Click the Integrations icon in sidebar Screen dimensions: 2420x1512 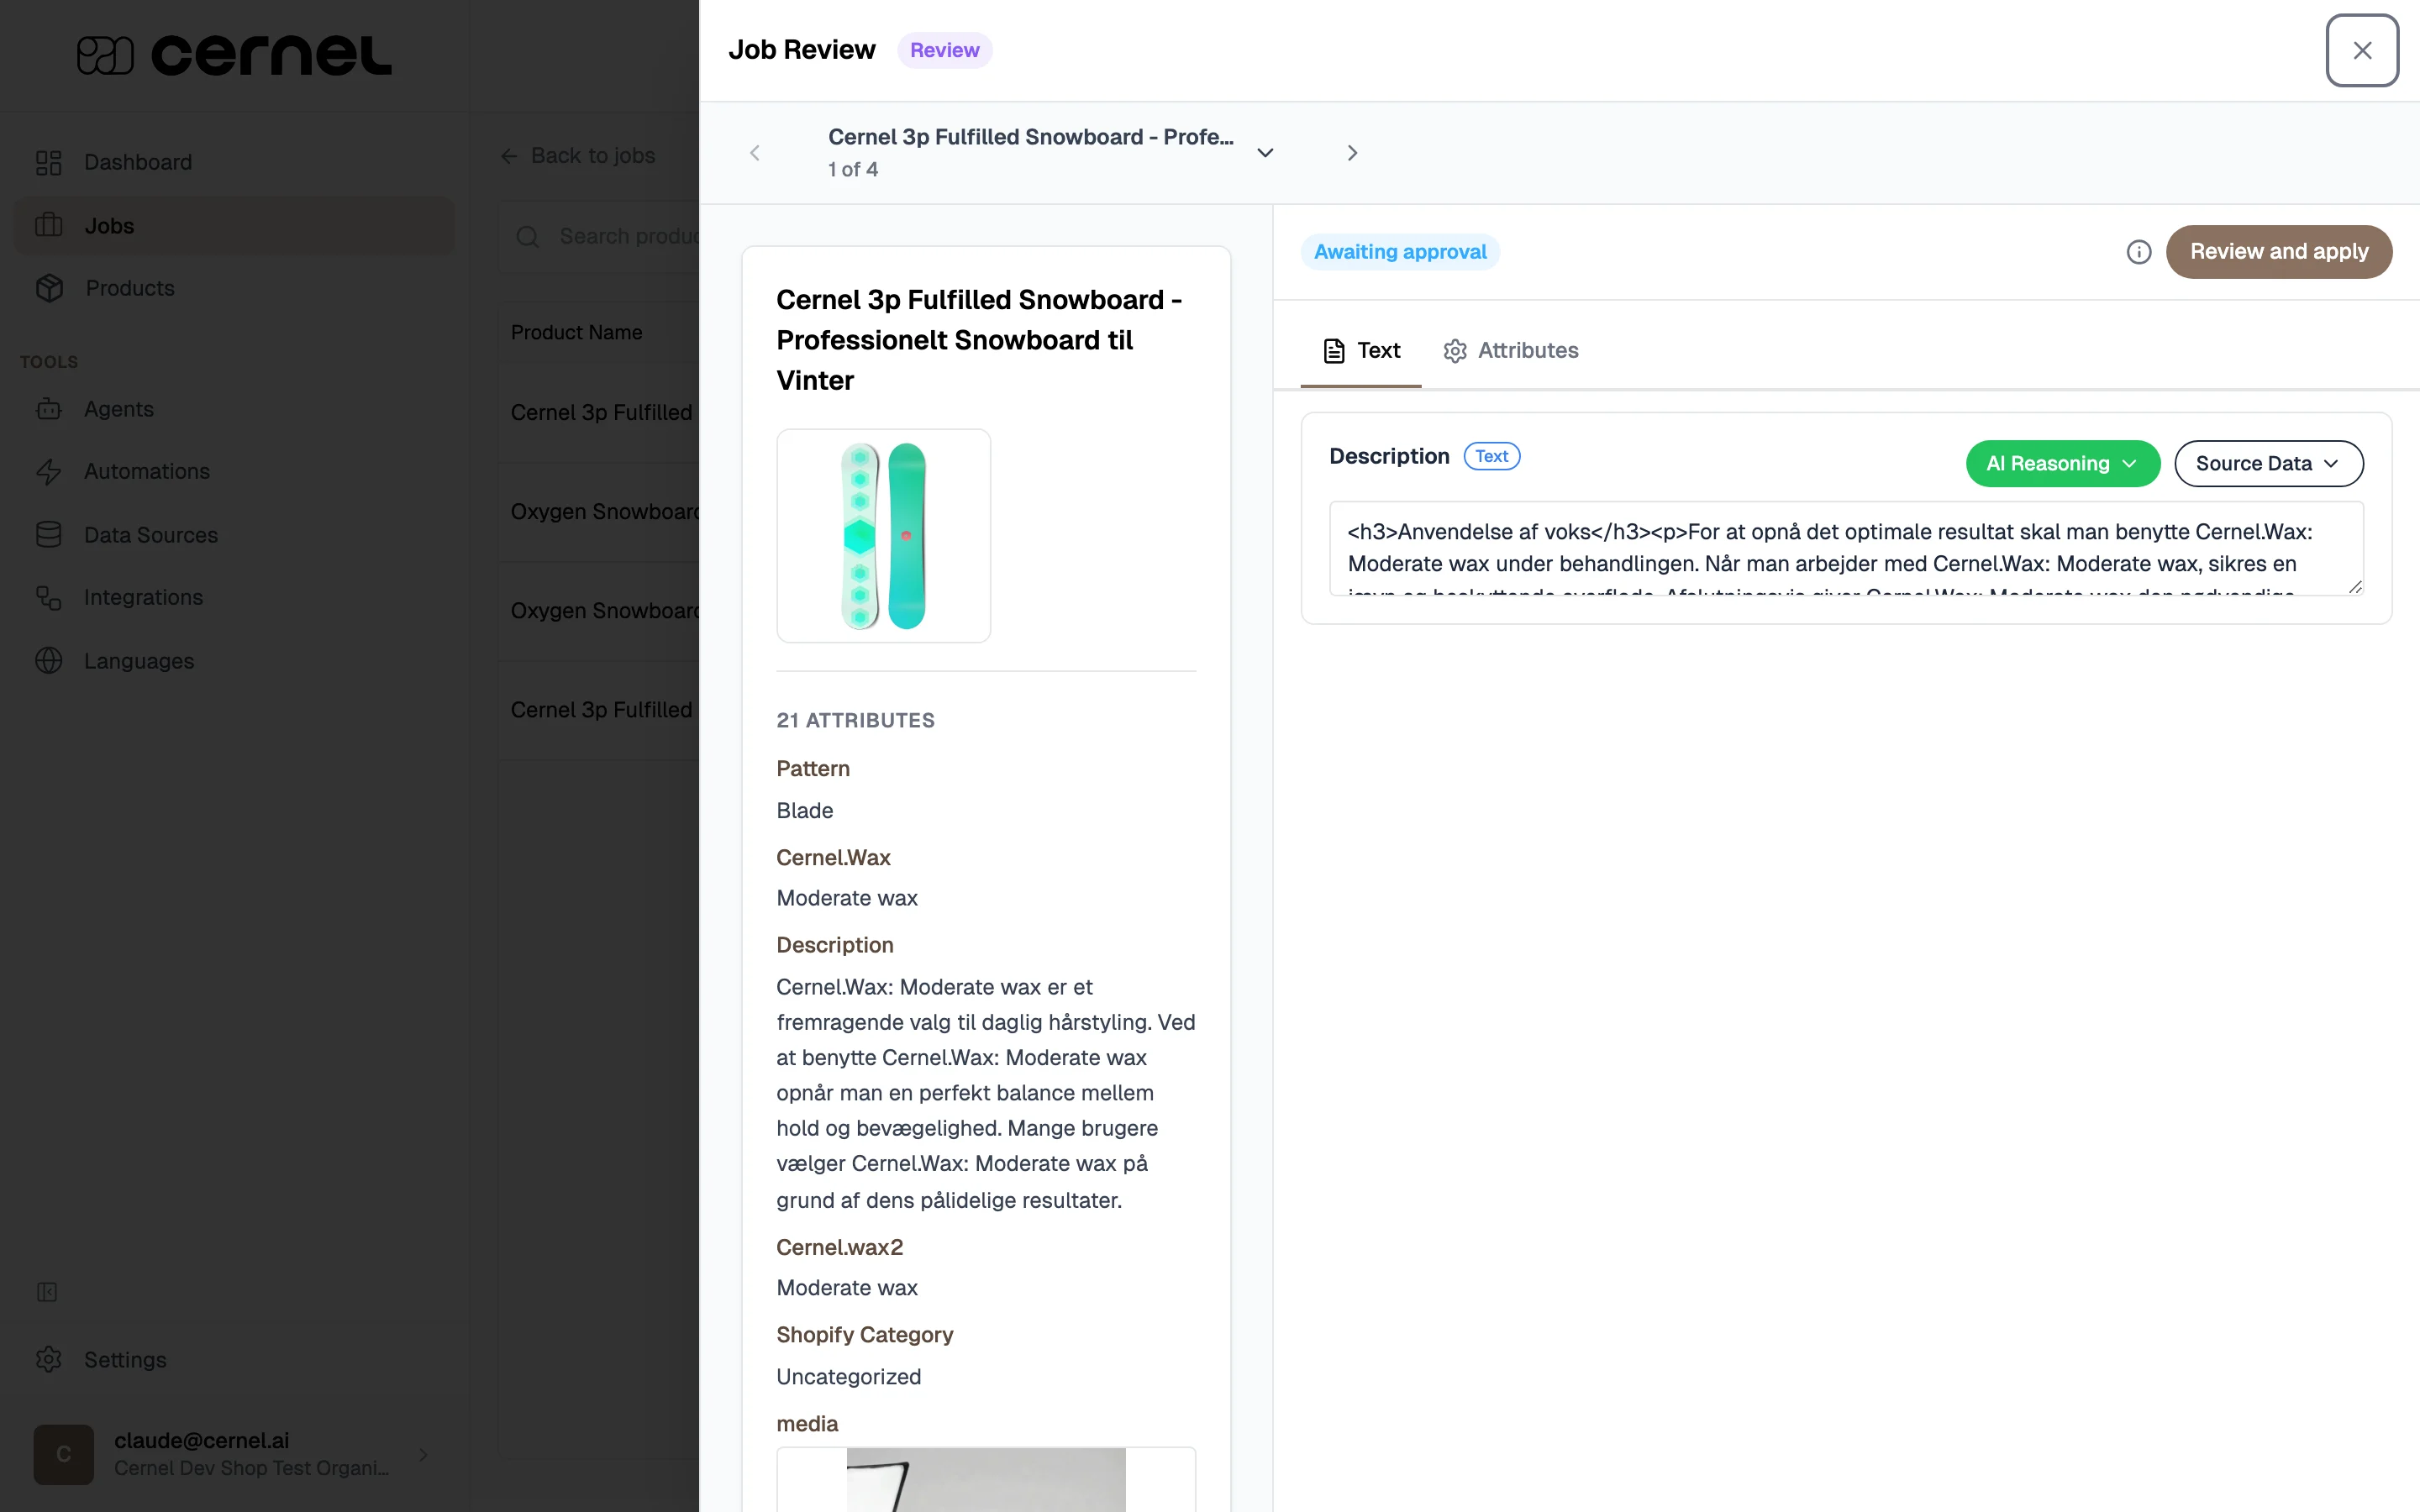click(x=49, y=597)
